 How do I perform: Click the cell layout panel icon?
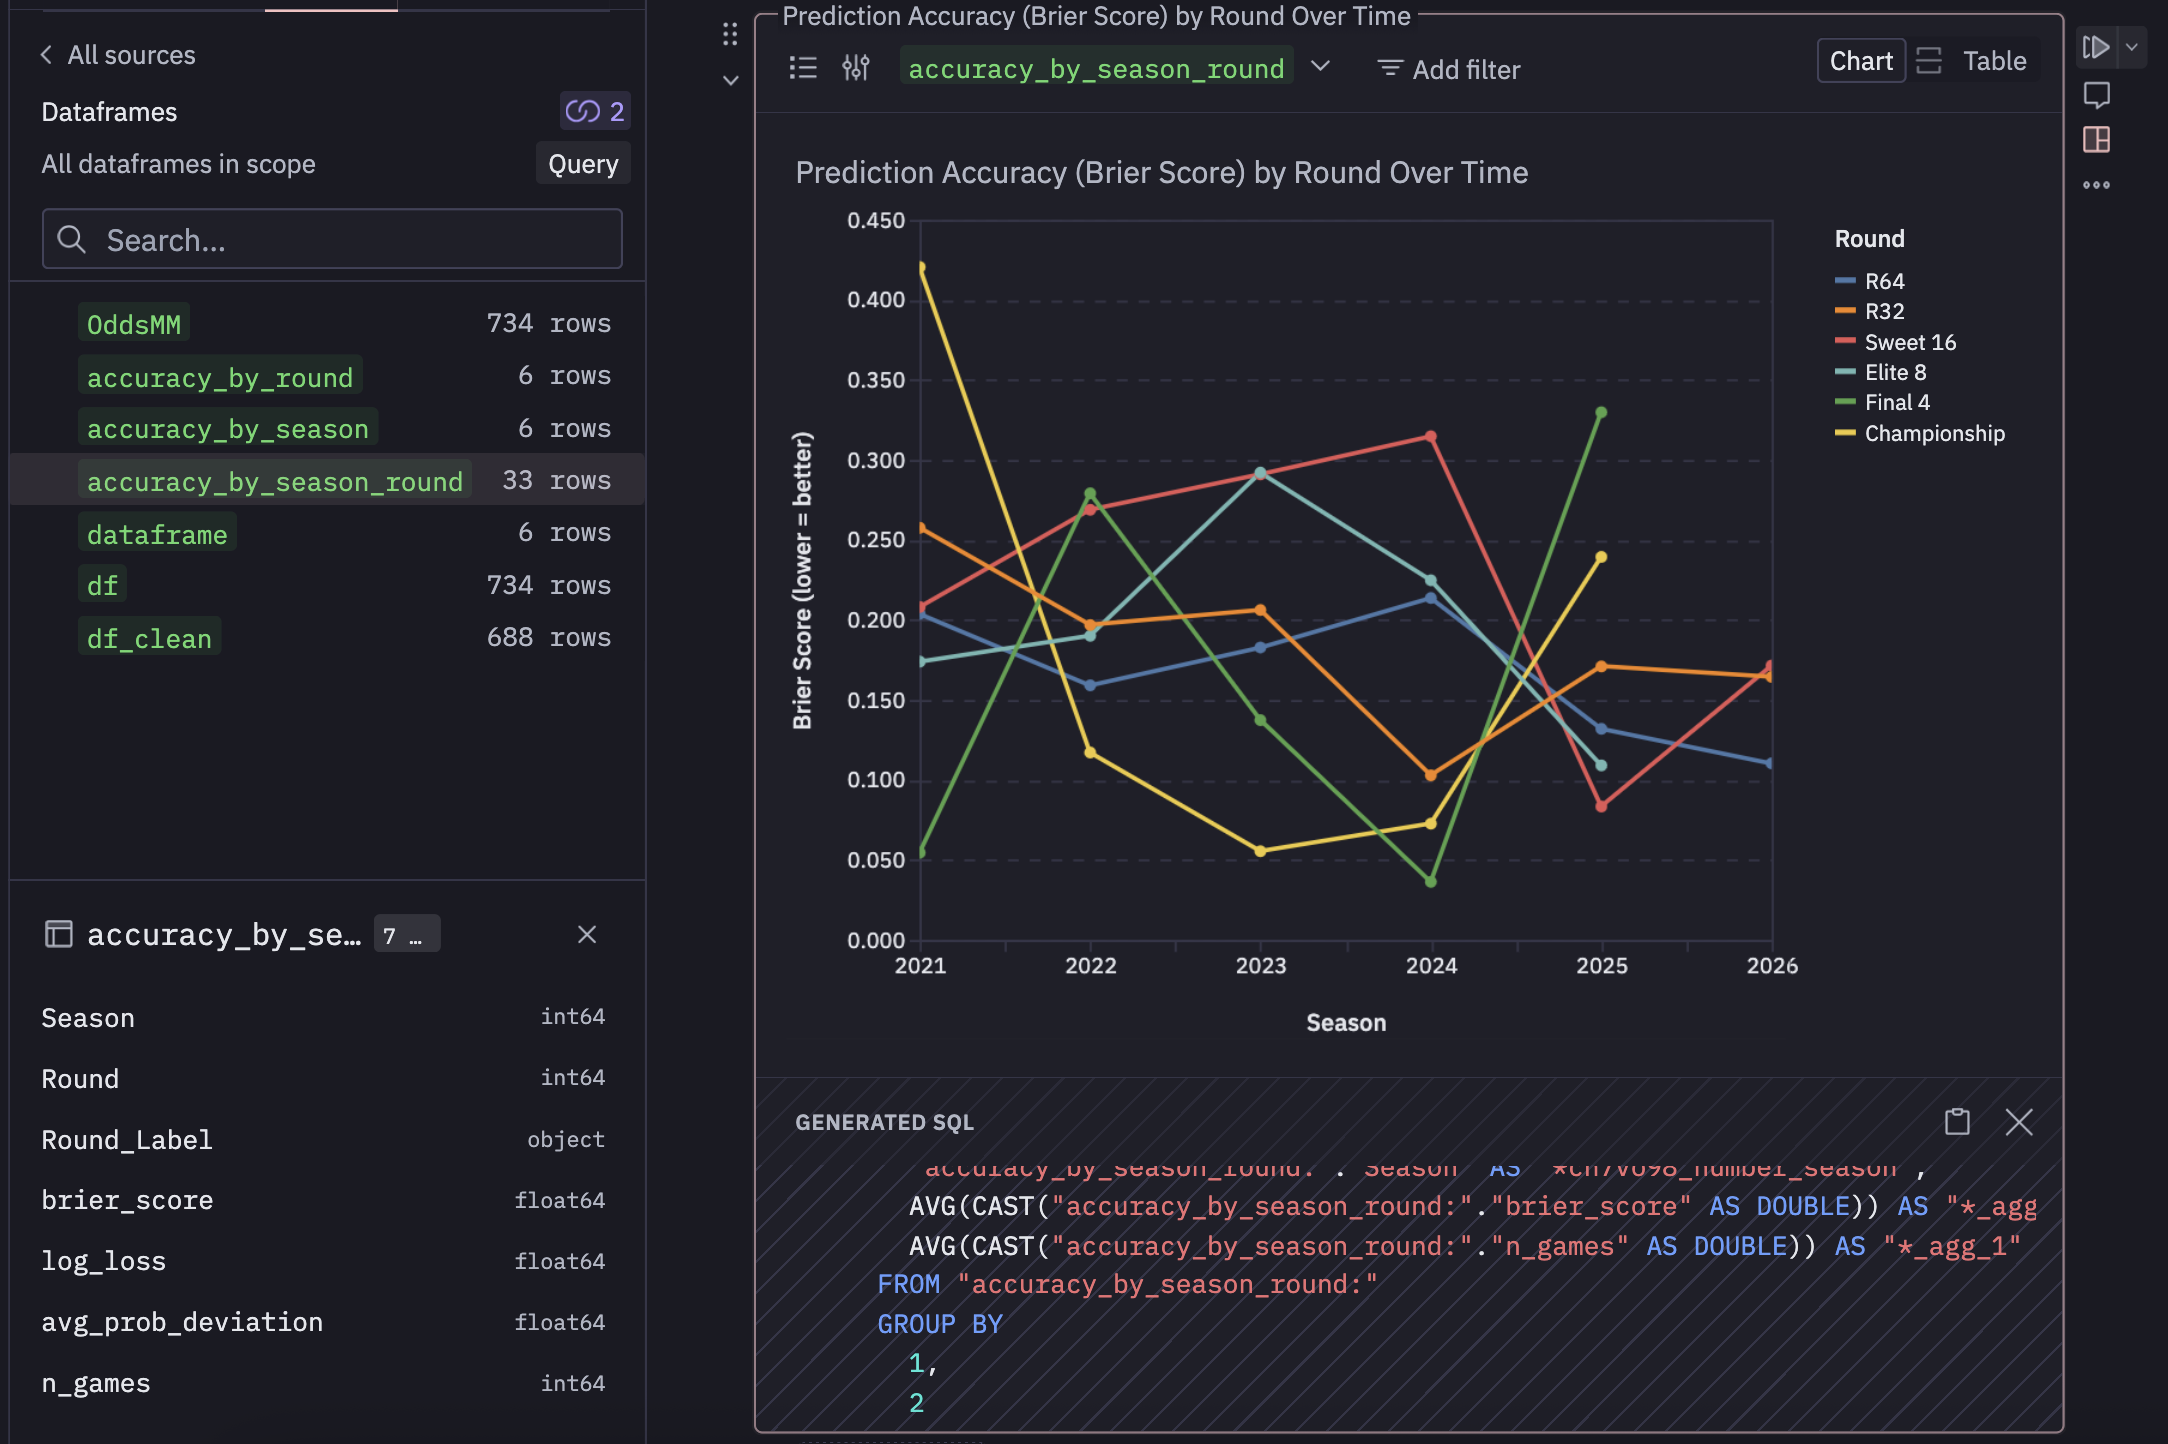click(2096, 140)
